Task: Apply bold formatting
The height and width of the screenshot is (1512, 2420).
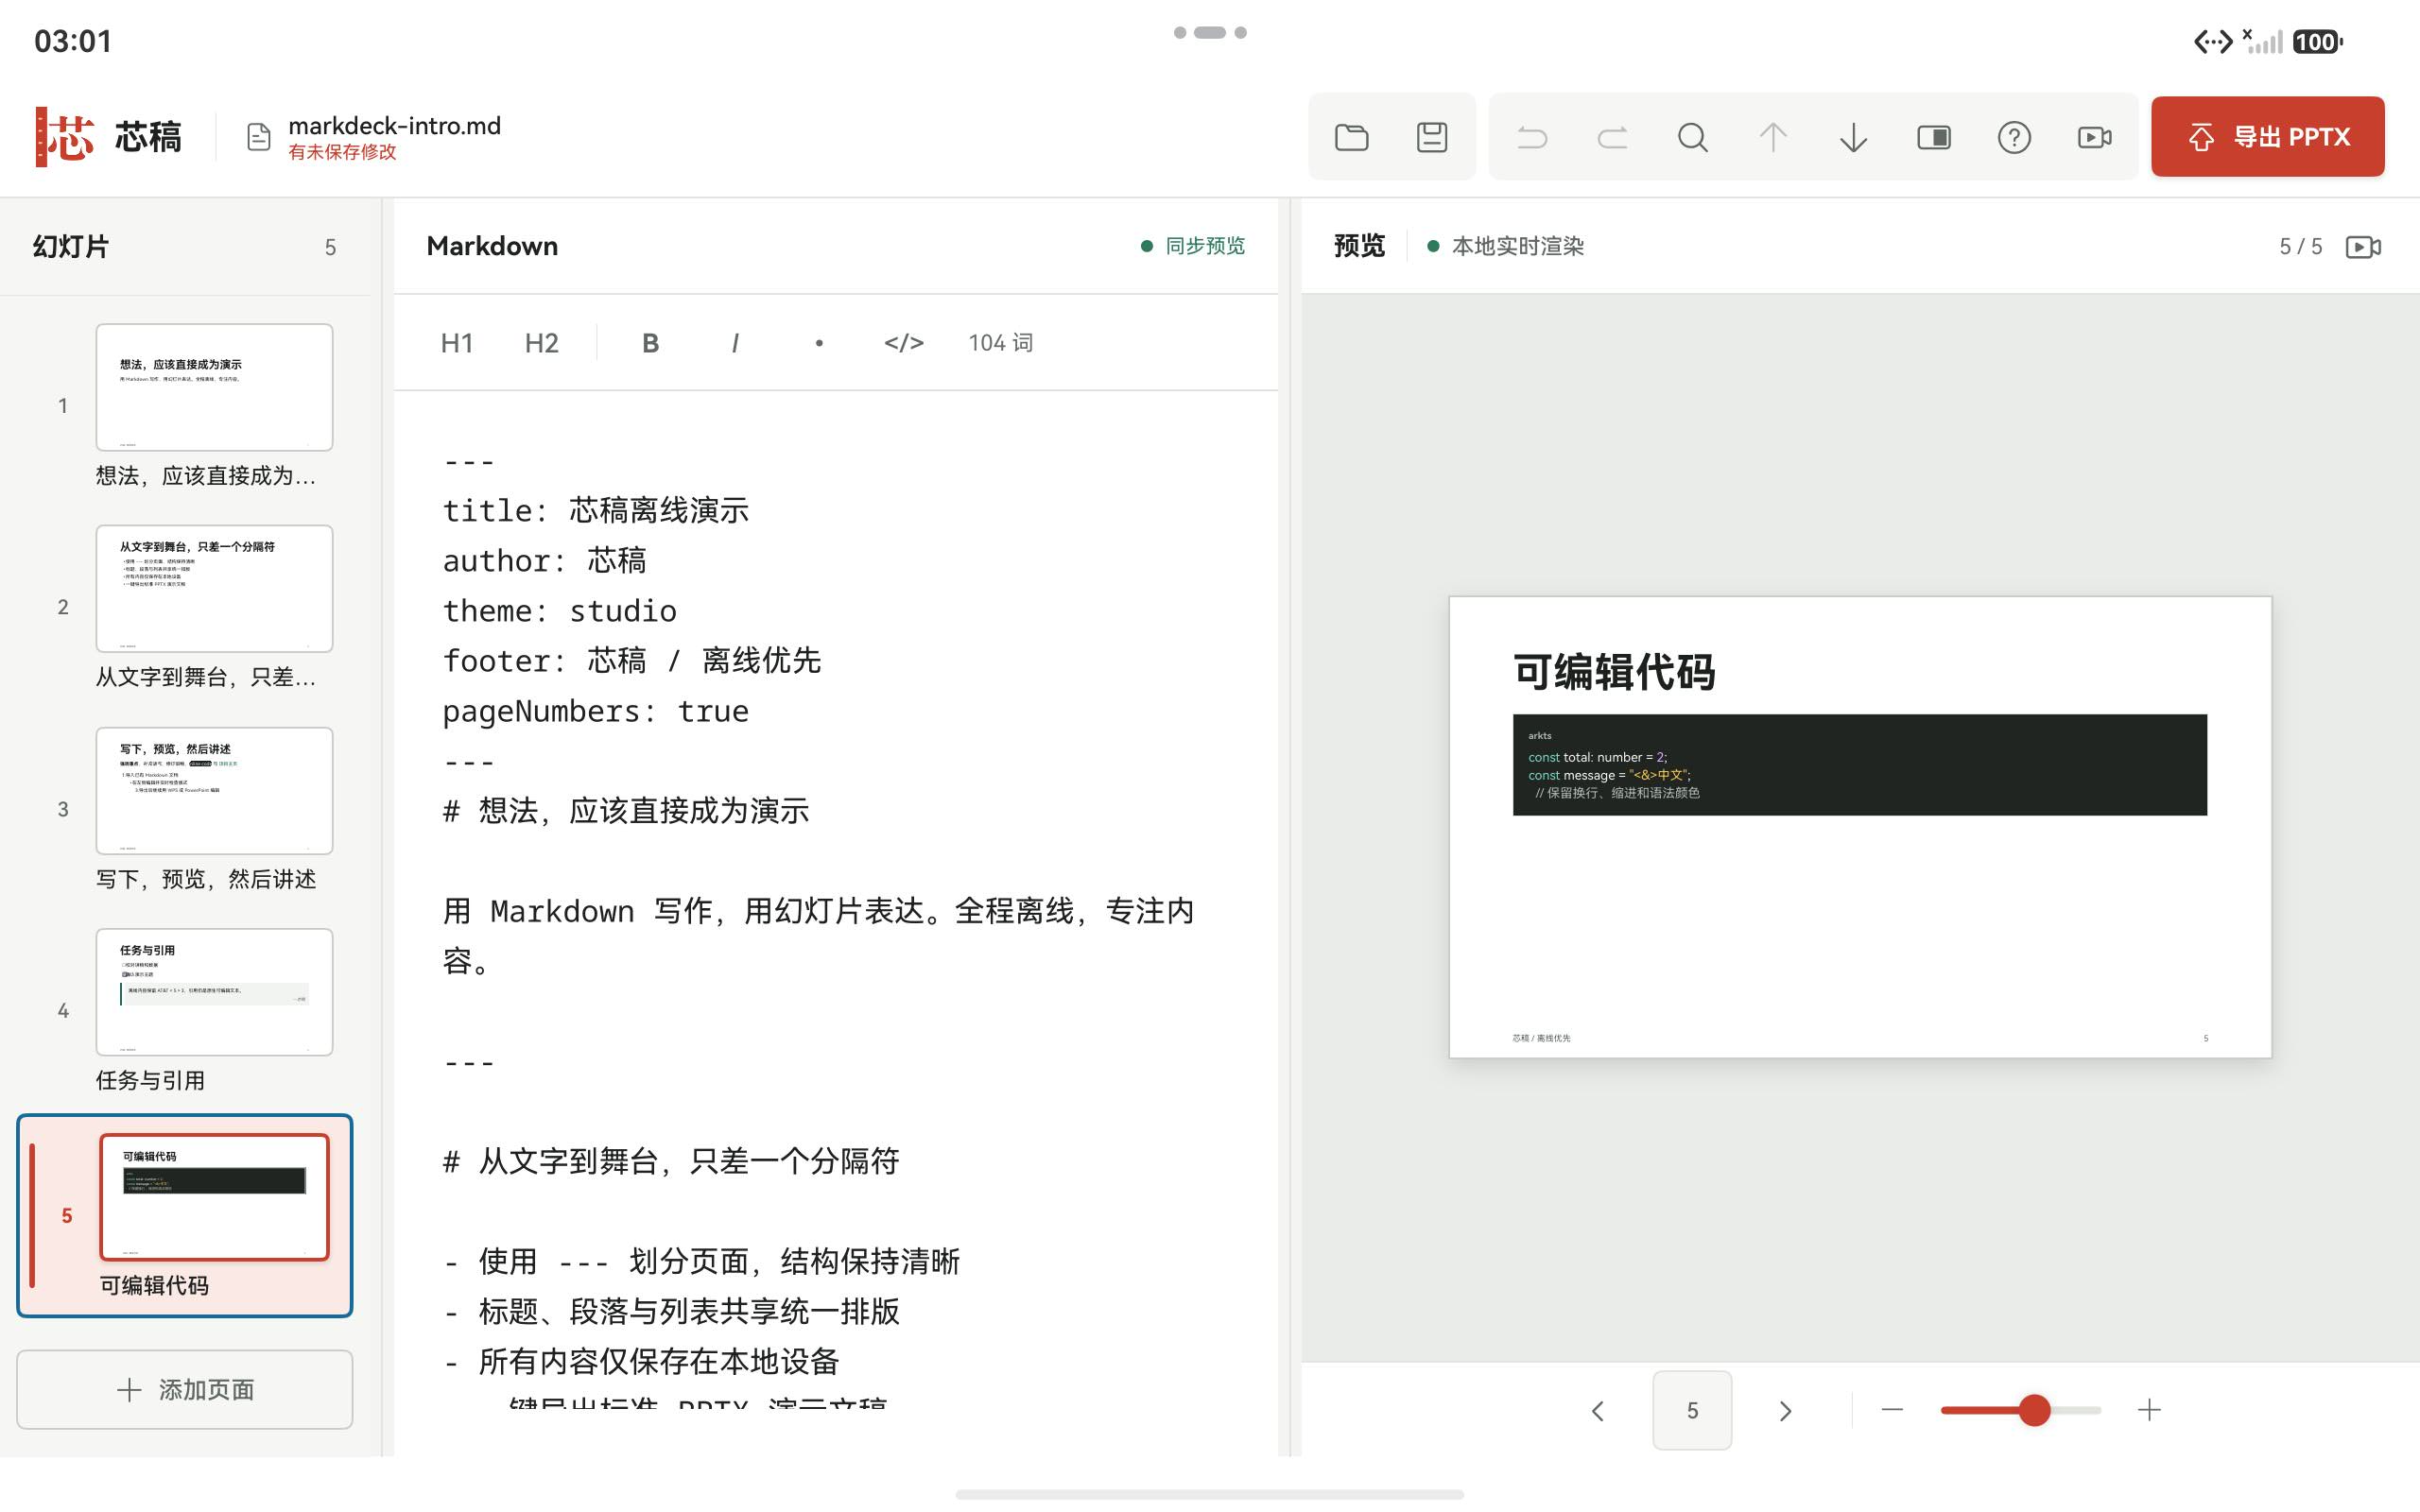Action: (650, 343)
